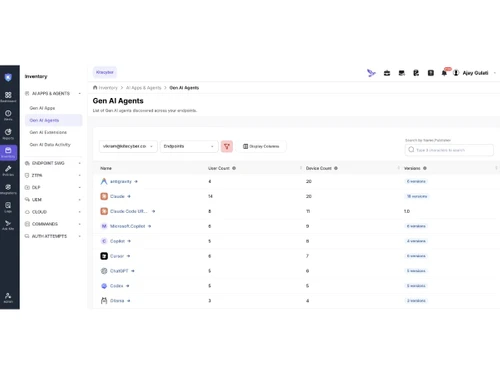Open Gen AI Apps in the sidebar
This screenshot has height=375, width=500.
42,108
